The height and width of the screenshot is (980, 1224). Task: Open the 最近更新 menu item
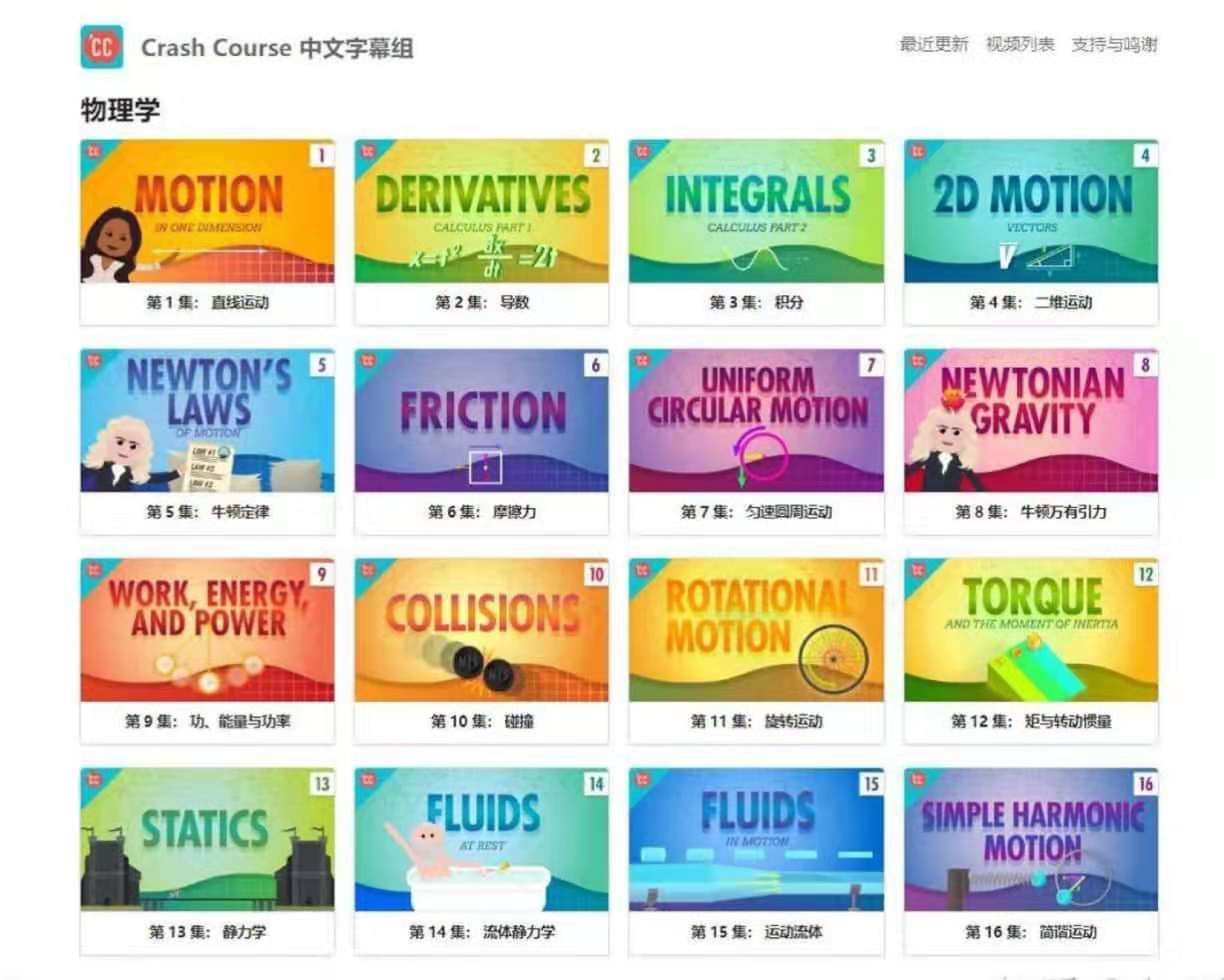click(x=934, y=44)
